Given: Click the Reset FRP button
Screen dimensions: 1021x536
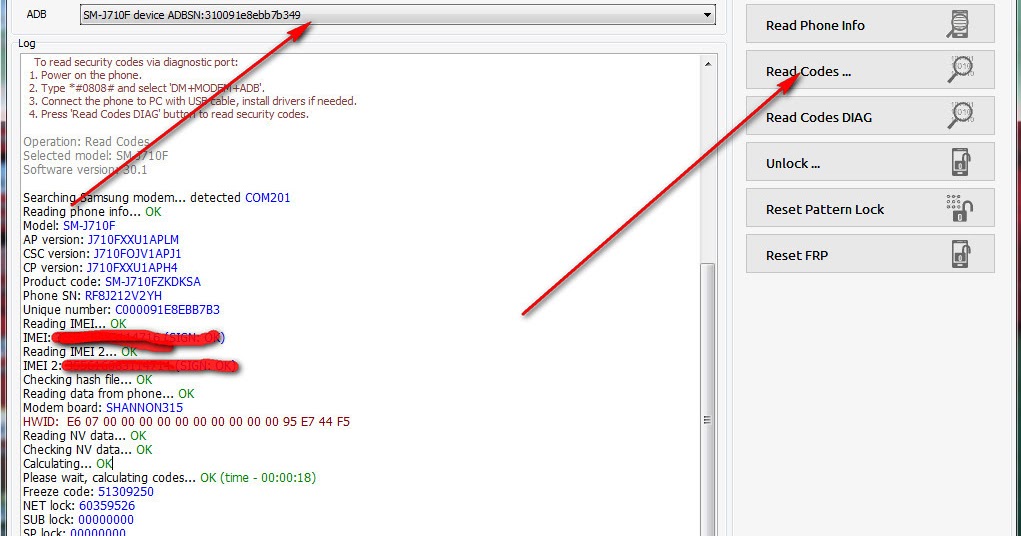Looking at the screenshot, I should click(870, 254).
